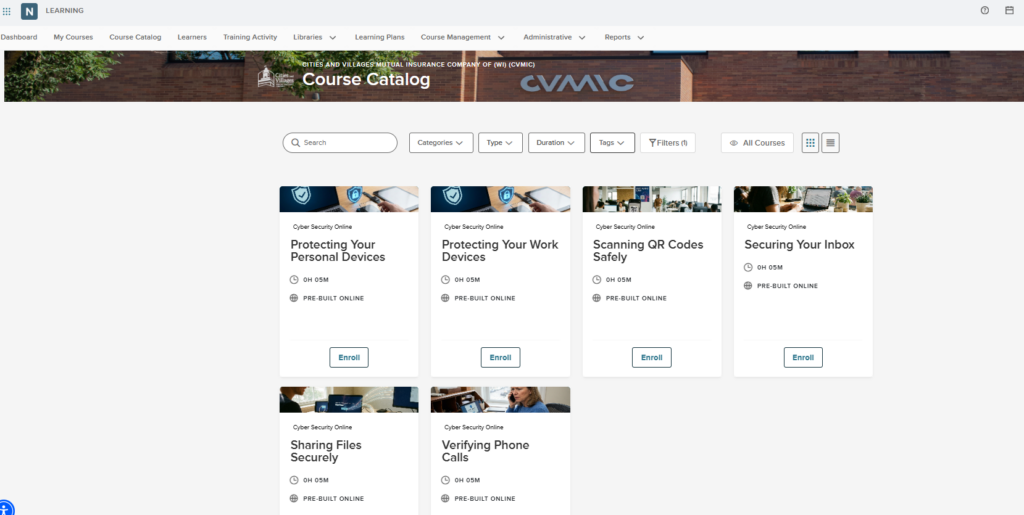Click Cyber Security Online tag on Securing Your Inbox
The width and height of the screenshot is (1024, 515).
[x=776, y=227]
